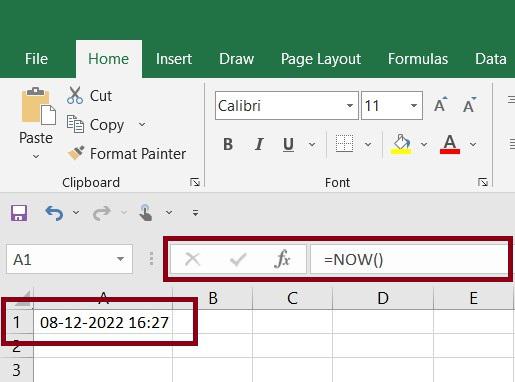Open the File tab
This screenshot has height=382, width=515.
37,59
